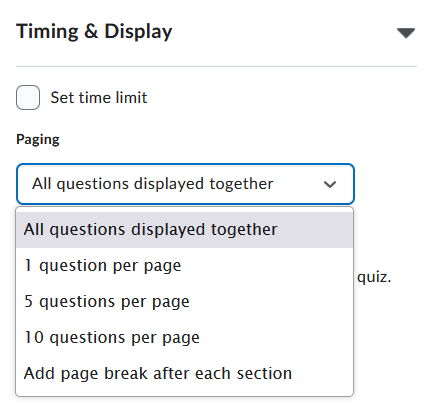Choose highlighted All questions displayed together option
The width and height of the screenshot is (428, 404).
[184, 230]
